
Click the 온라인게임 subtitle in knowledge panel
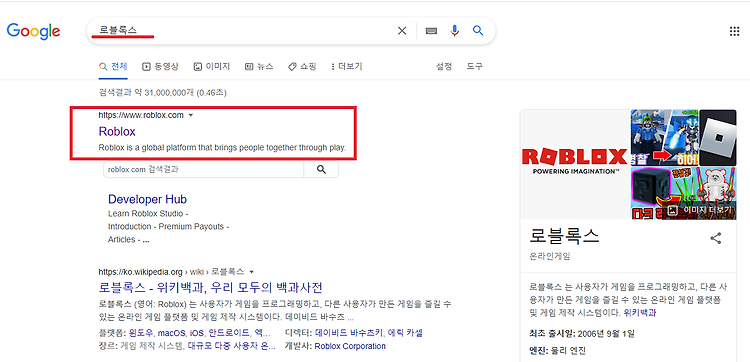550,256
